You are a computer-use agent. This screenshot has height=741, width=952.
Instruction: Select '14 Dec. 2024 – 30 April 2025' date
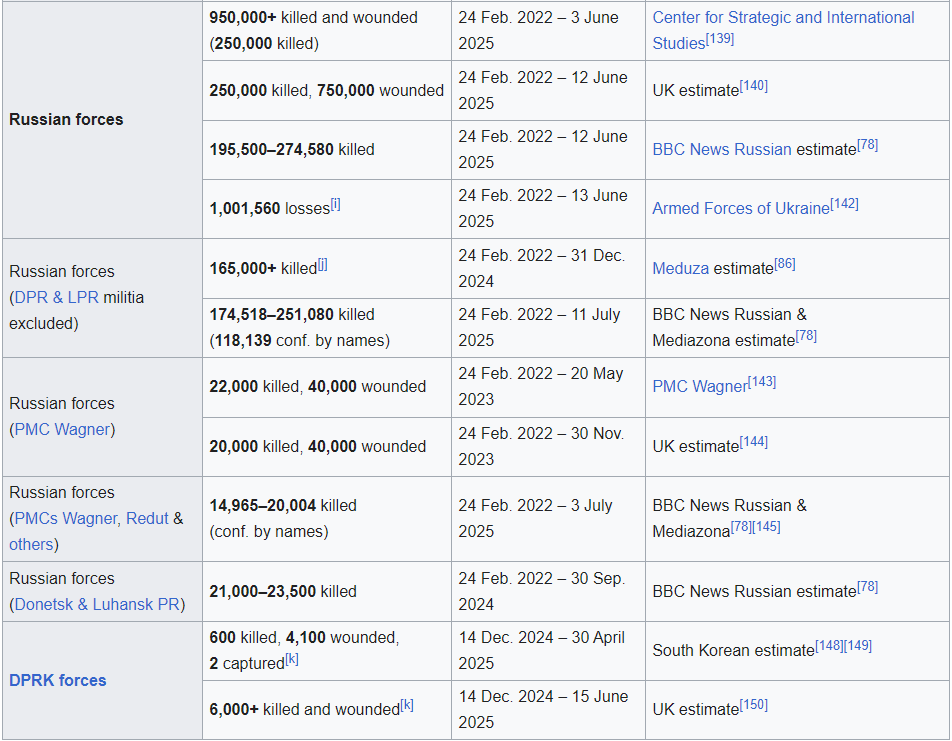click(x=542, y=651)
